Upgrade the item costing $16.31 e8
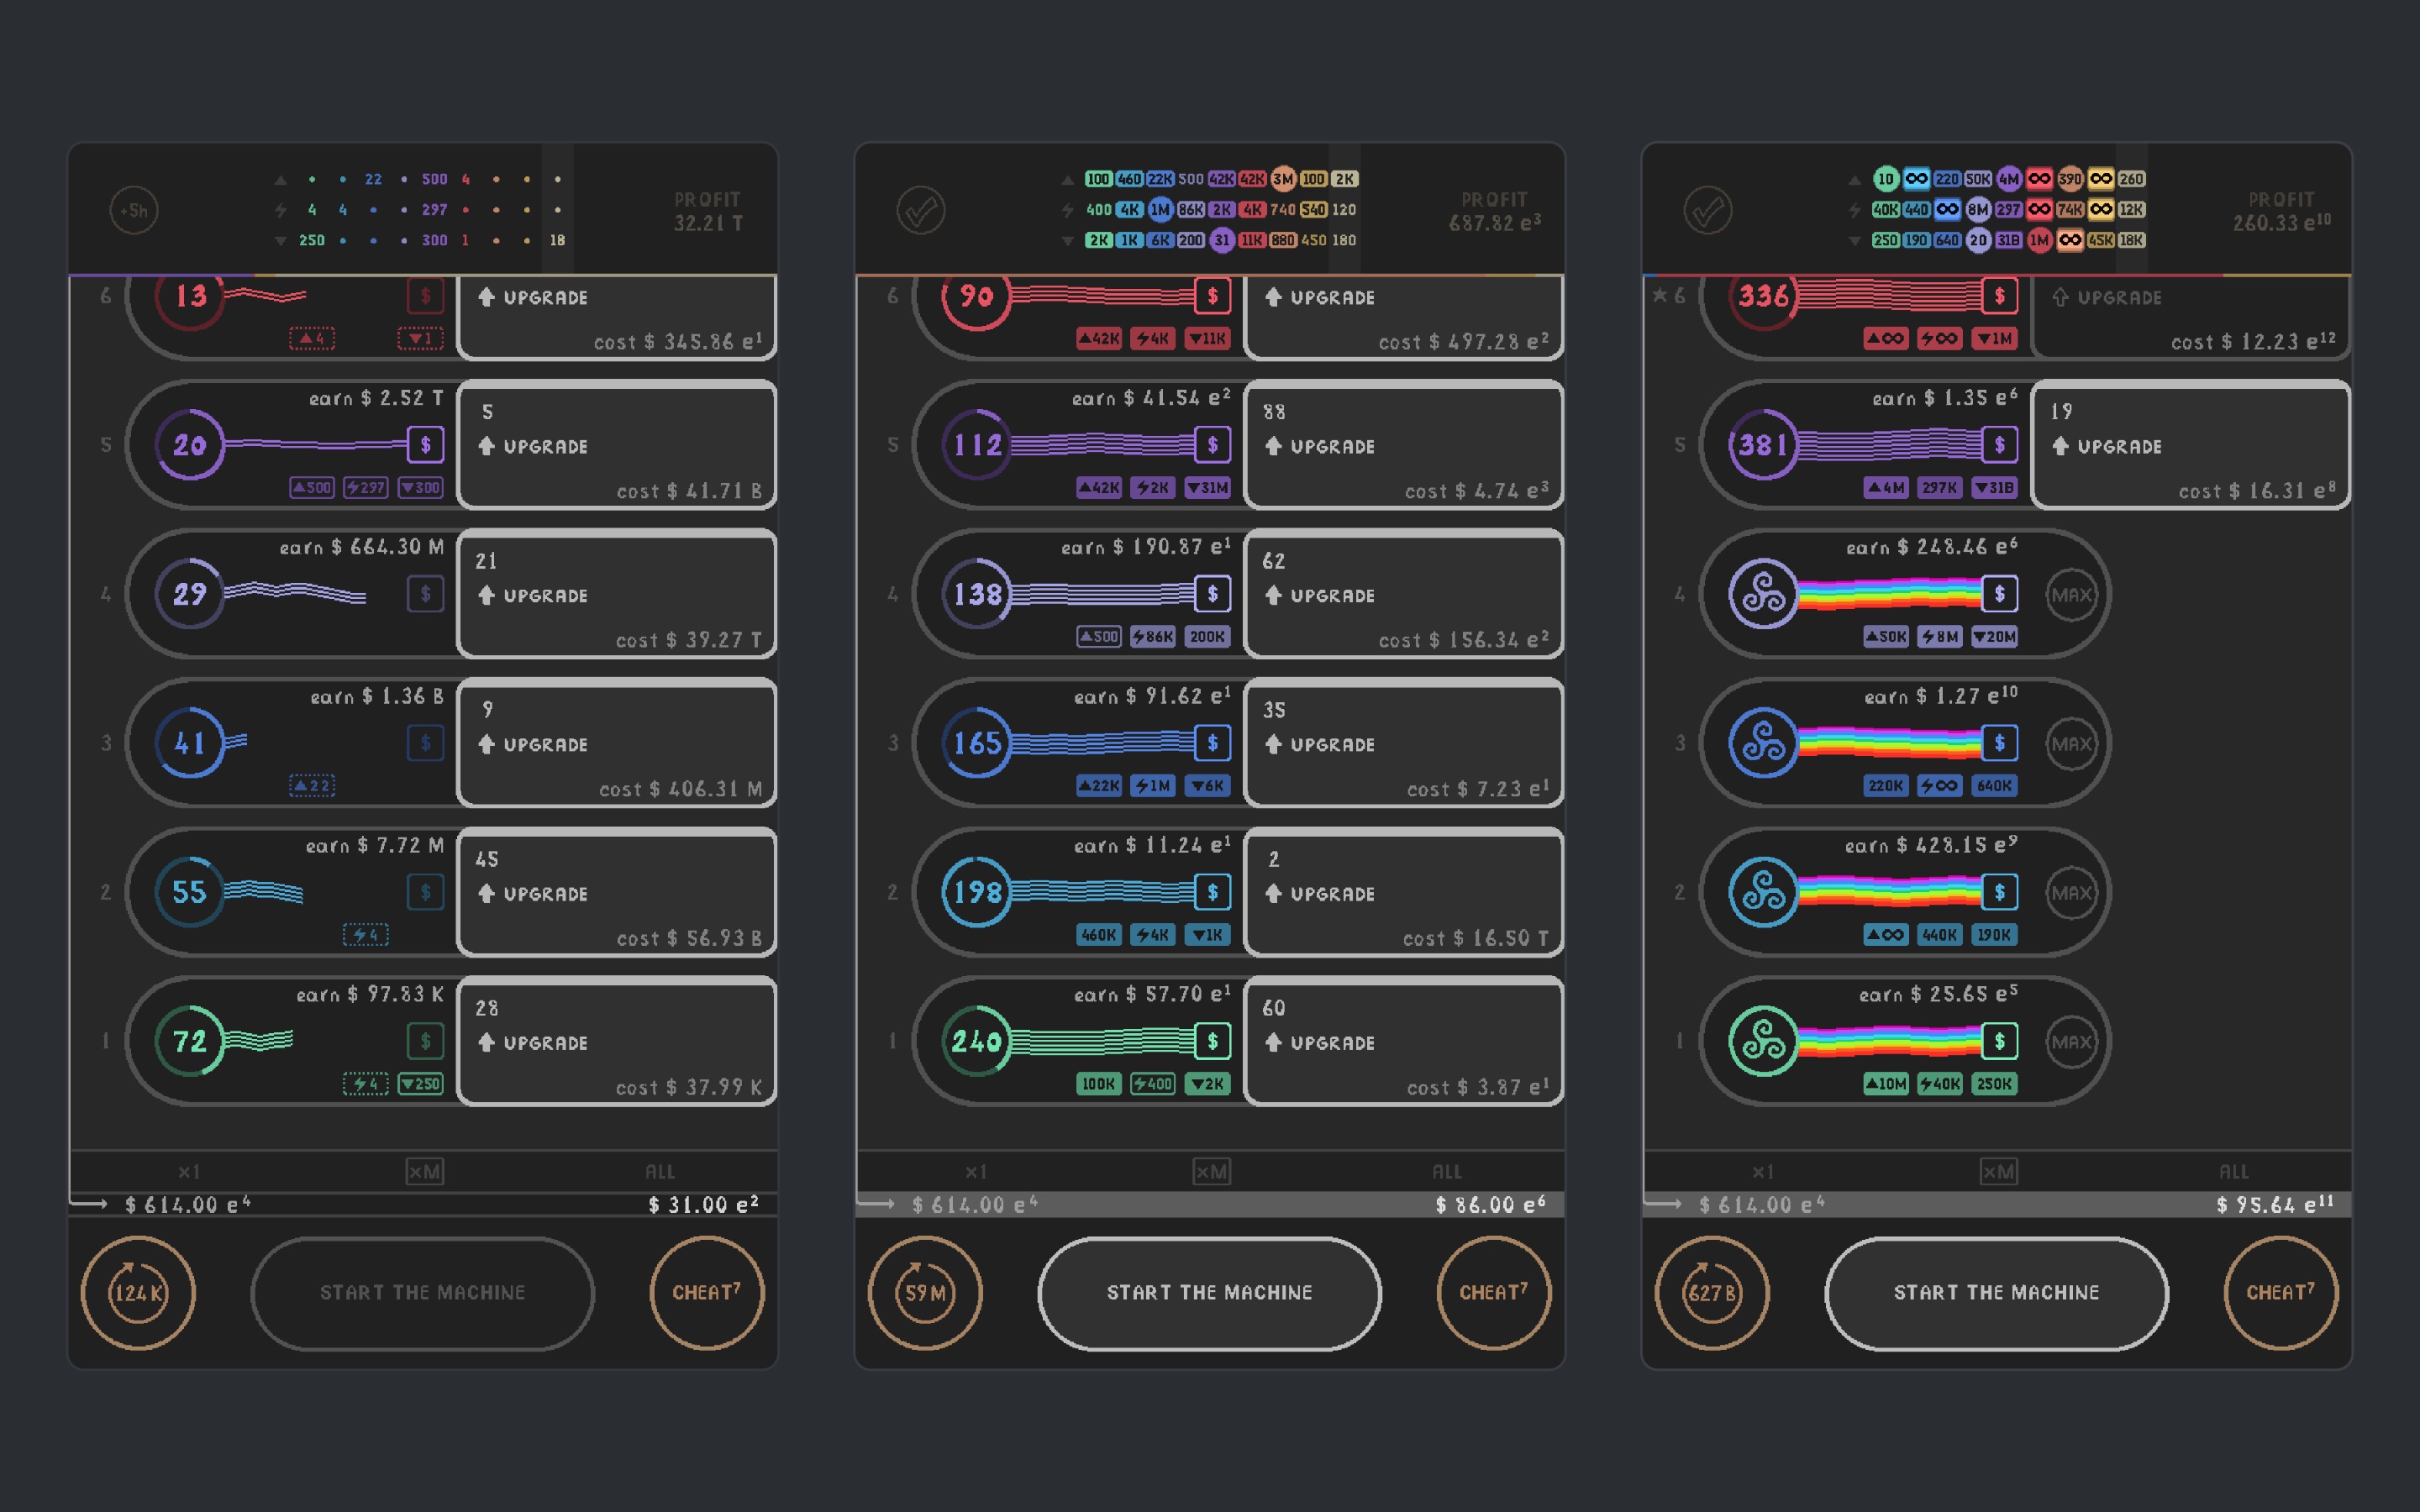2420x1512 pixels. coord(2191,445)
